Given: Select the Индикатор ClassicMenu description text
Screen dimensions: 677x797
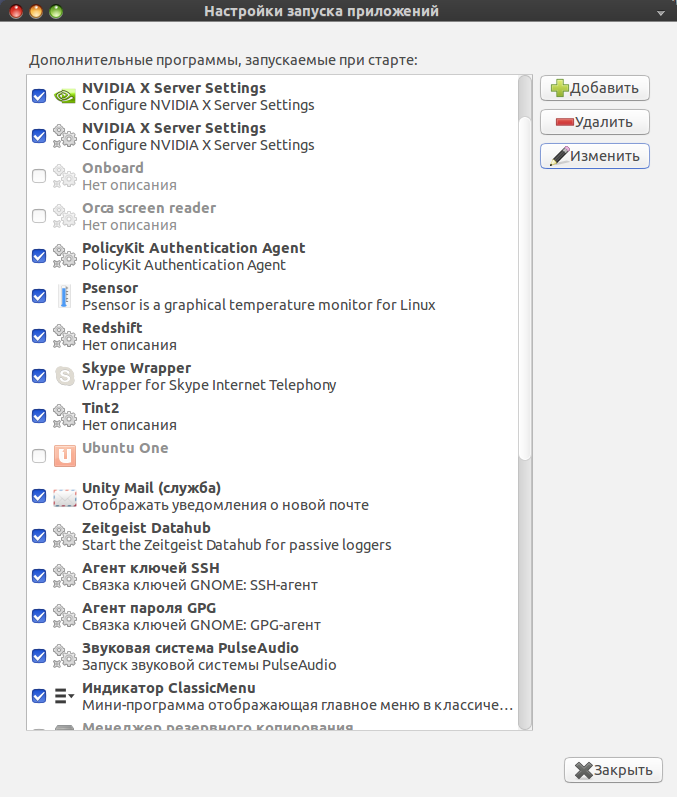Looking at the screenshot, I should pos(297,706).
